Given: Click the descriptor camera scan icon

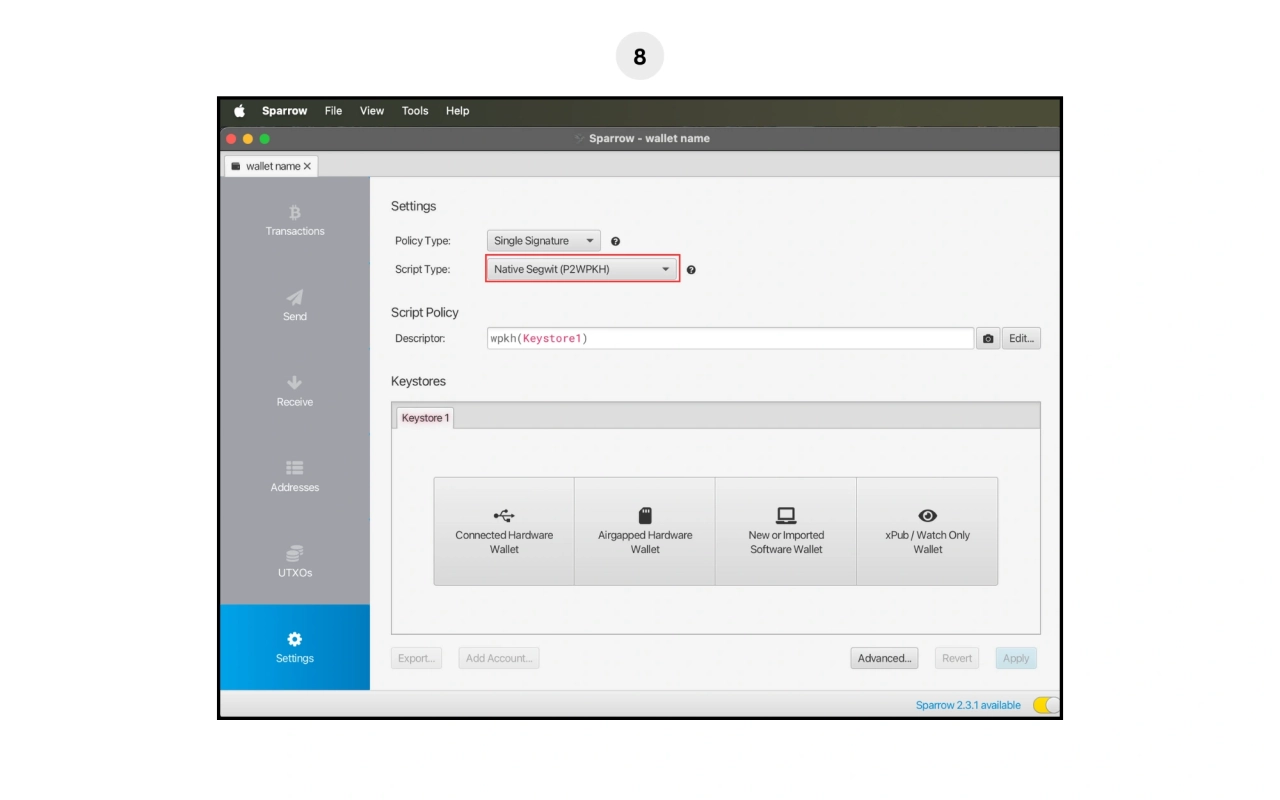Looking at the screenshot, I should tap(988, 339).
